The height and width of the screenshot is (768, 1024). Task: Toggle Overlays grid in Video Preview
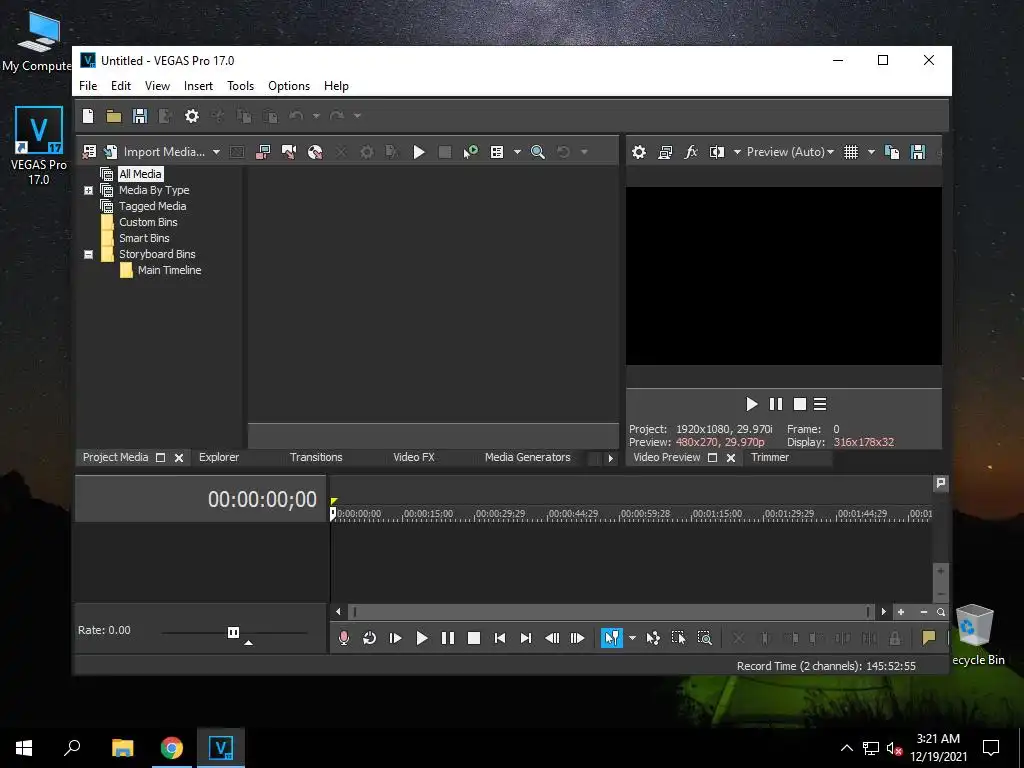click(x=851, y=152)
